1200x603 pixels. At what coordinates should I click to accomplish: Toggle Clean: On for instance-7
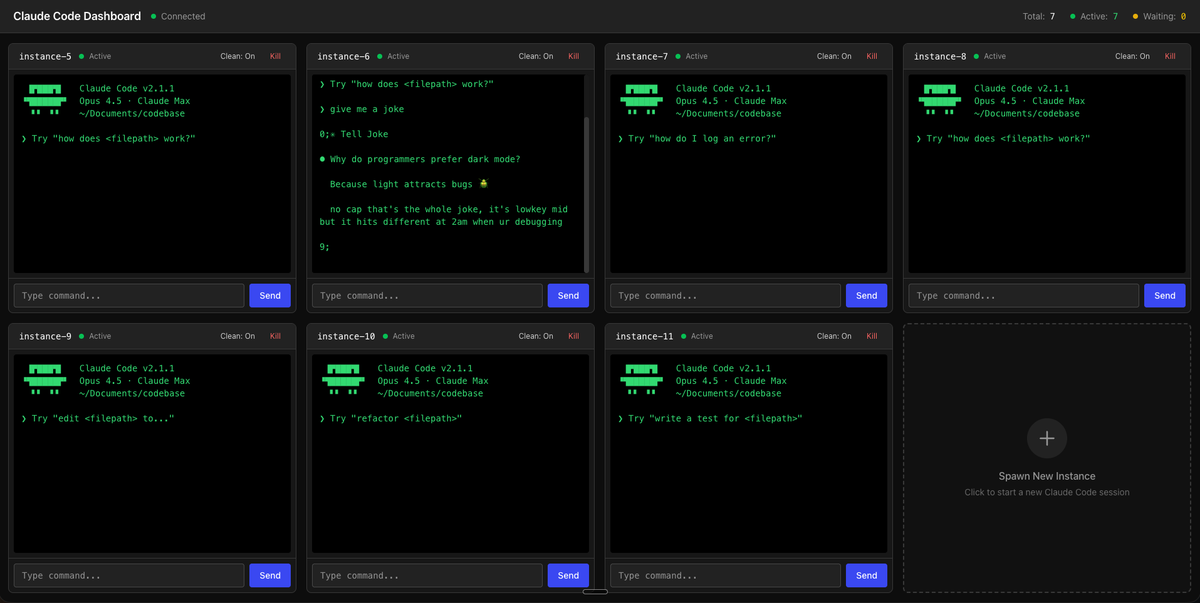(834, 56)
